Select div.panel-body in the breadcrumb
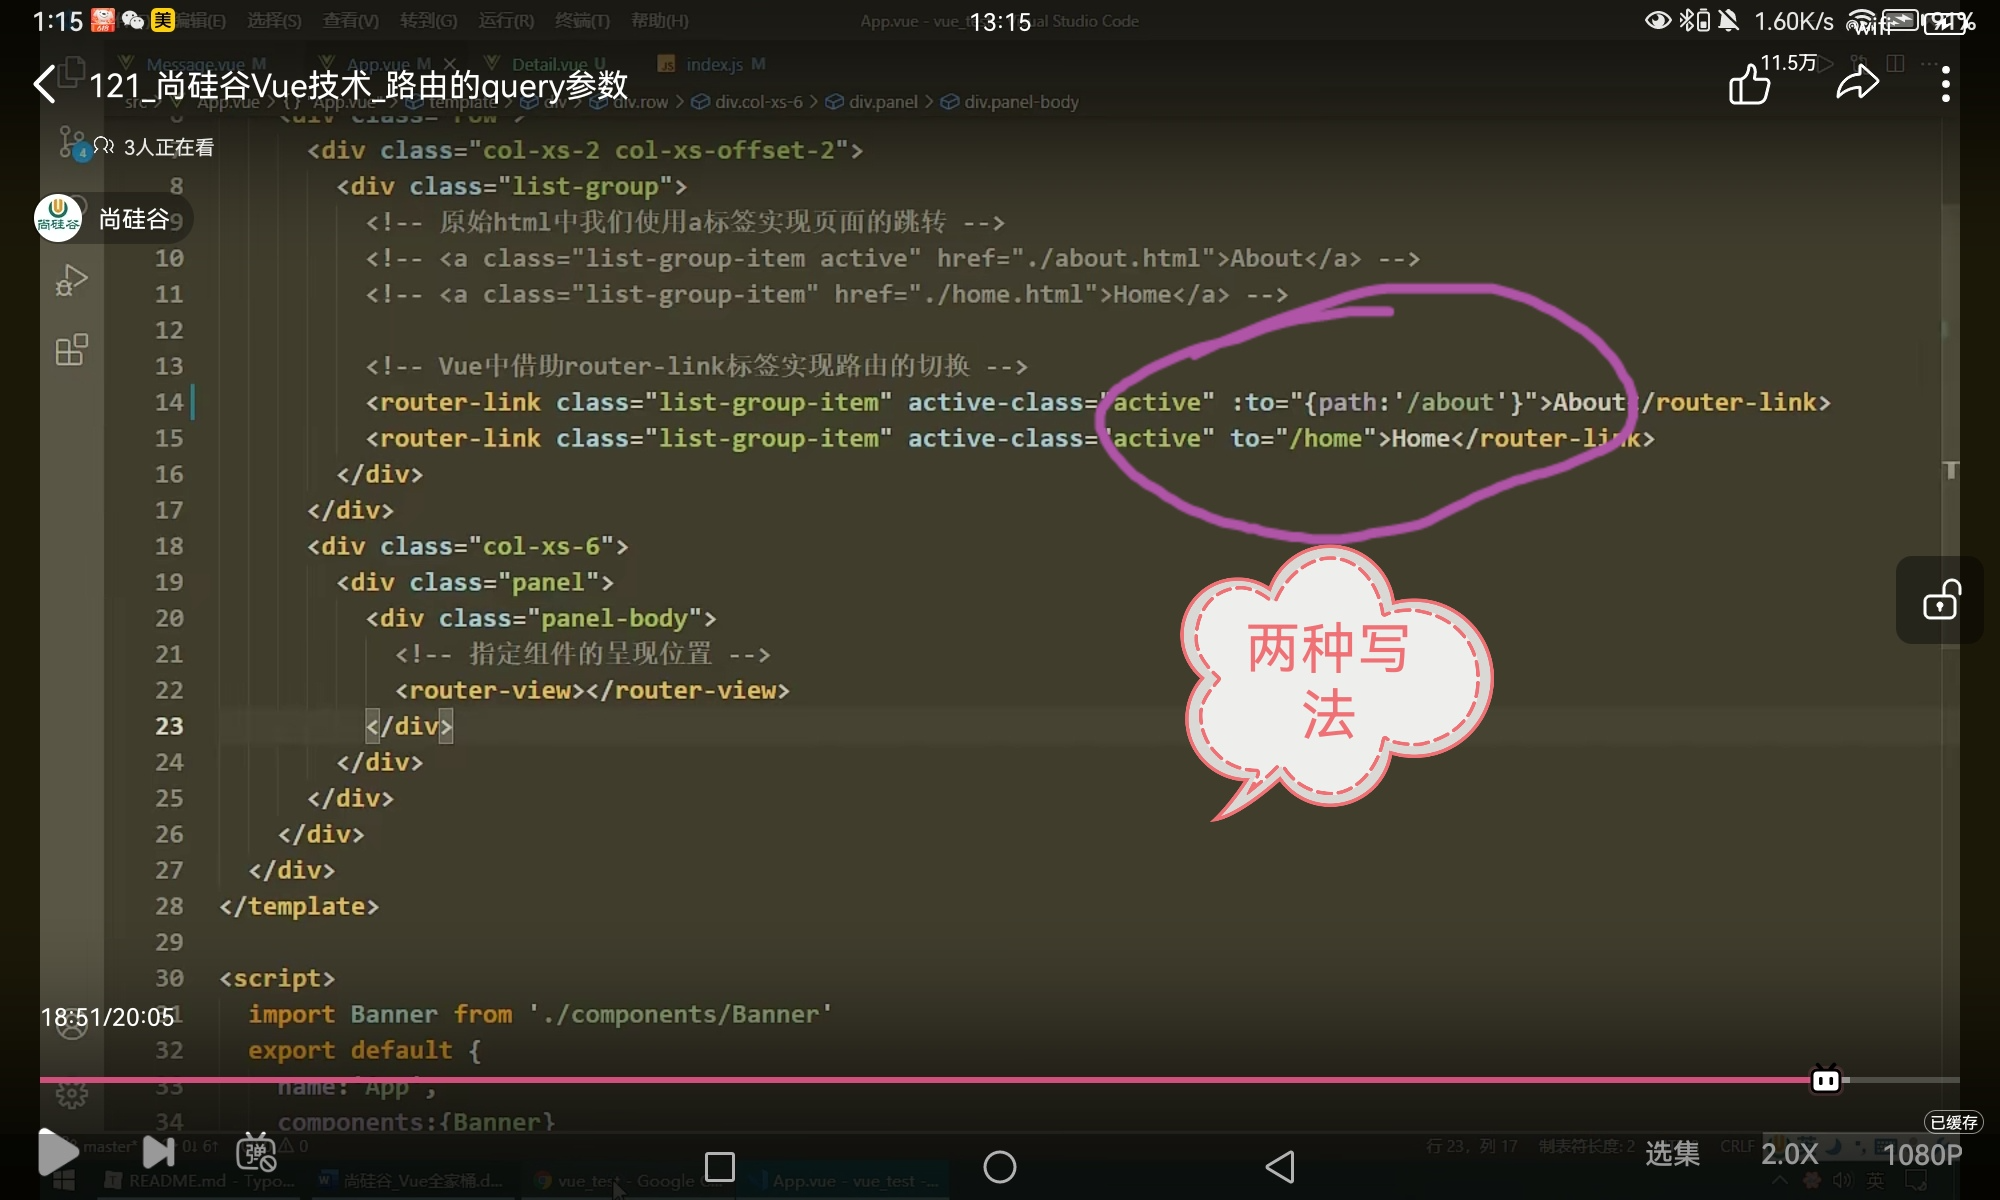Image resolution: width=2000 pixels, height=1200 pixels. [1020, 102]
